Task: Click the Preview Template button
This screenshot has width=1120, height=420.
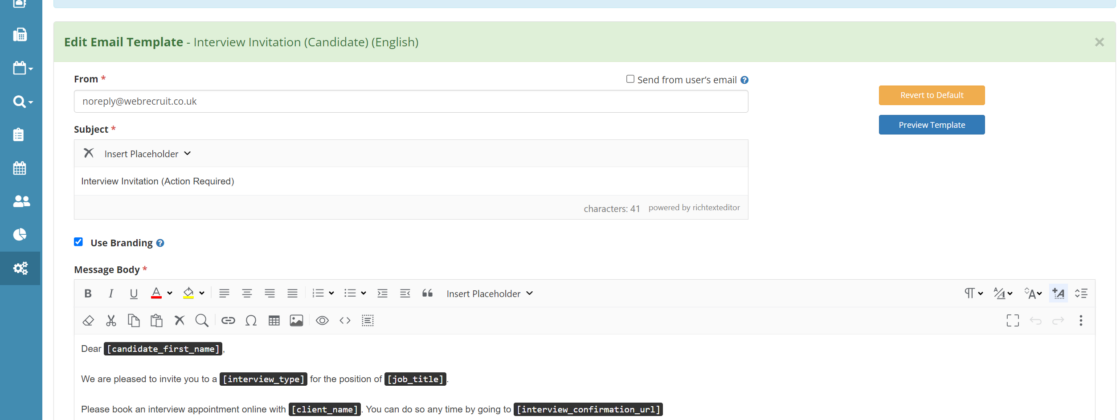Action: pos(931,125)
